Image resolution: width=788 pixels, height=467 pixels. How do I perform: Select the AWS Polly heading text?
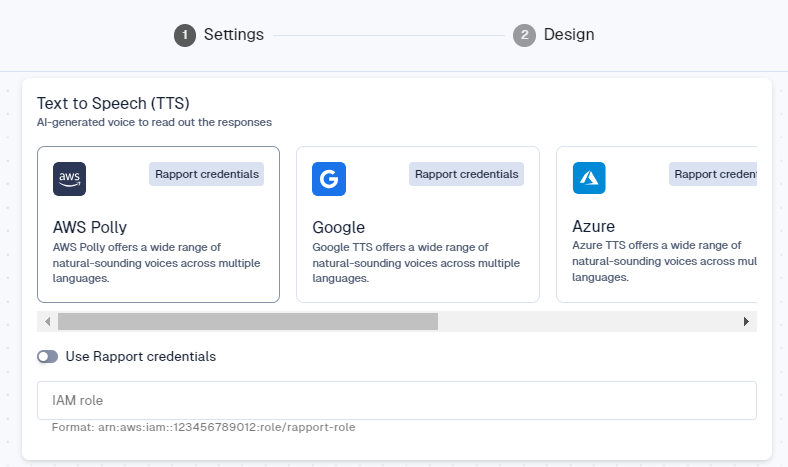(x=90, y=227)
